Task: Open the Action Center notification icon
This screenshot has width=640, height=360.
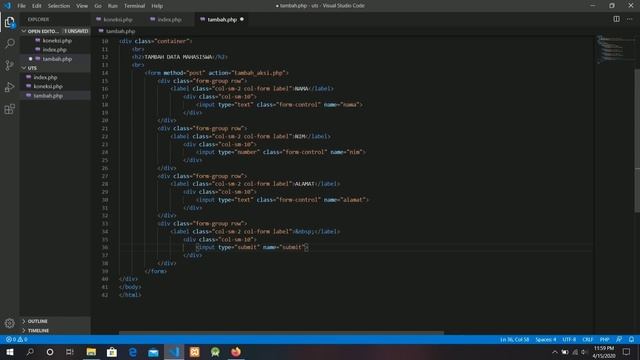Action: tap(627, 352)
